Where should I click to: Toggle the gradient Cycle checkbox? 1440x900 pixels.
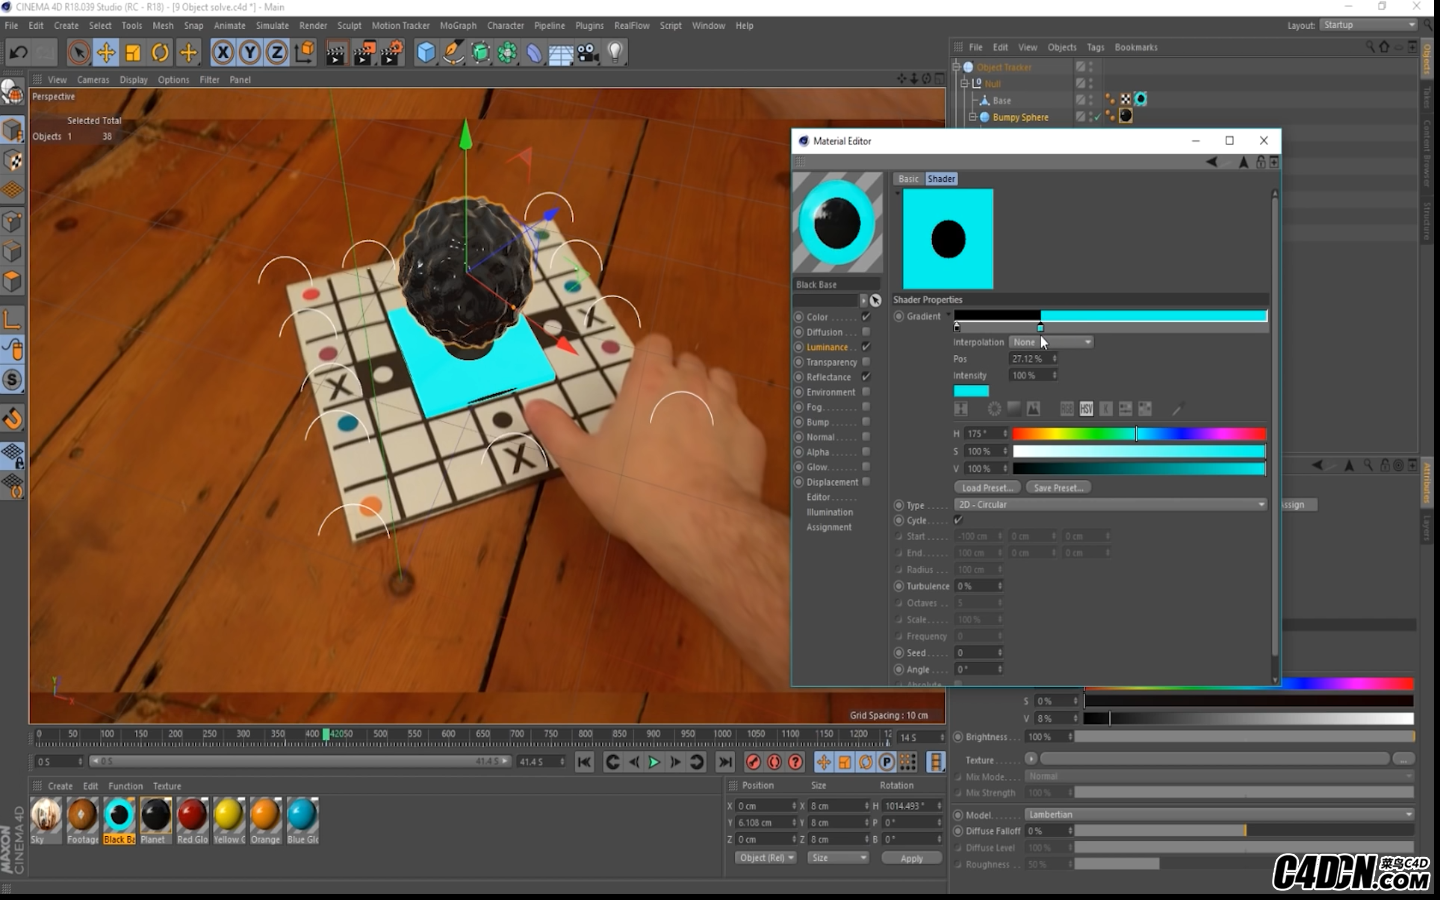(x=958, y=520)
